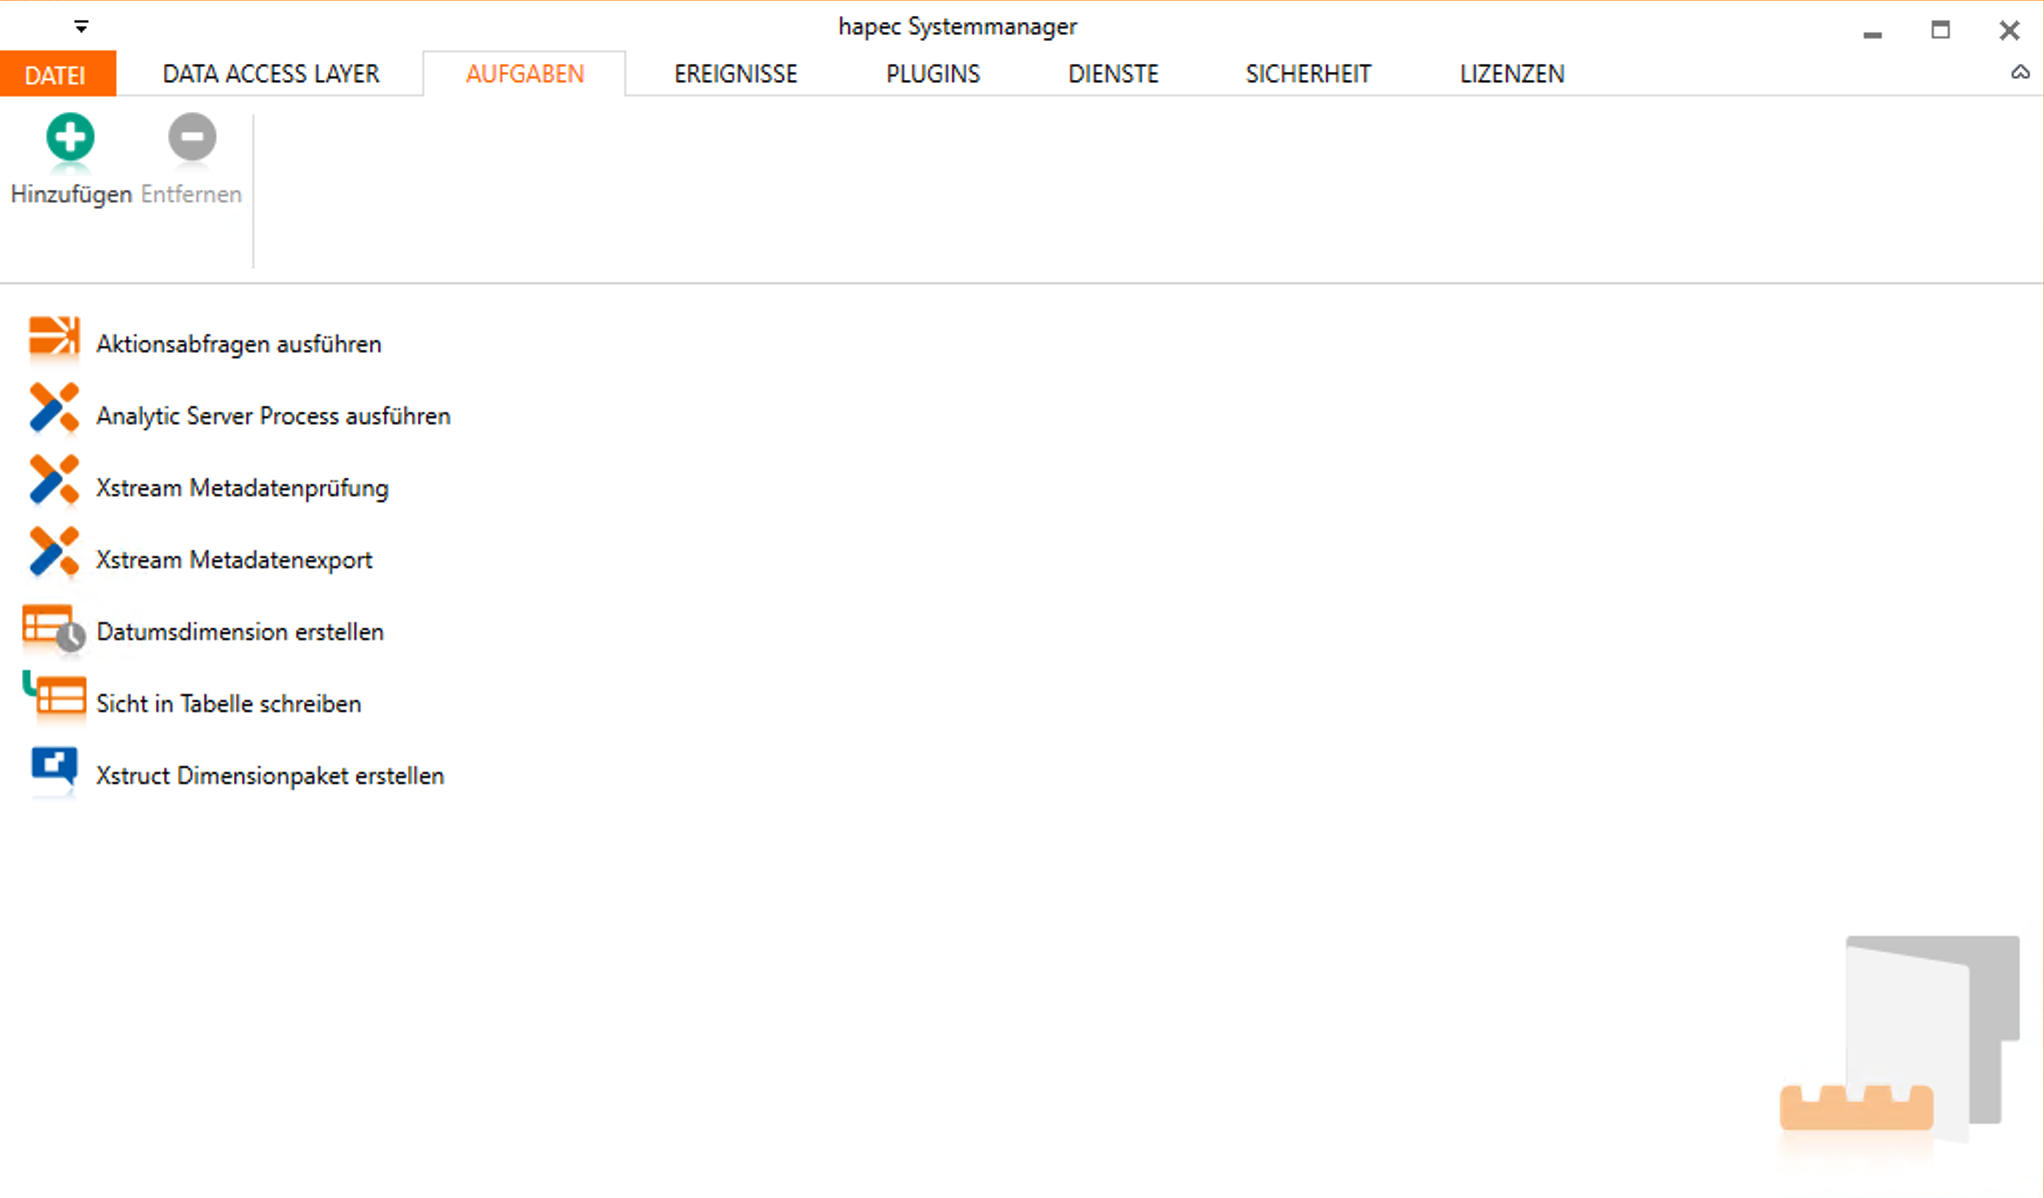Viewport: 2044px width, 1198px height.
Task: Click the Xstream Metadatenprüfung icon
Action: pos(53,481)
